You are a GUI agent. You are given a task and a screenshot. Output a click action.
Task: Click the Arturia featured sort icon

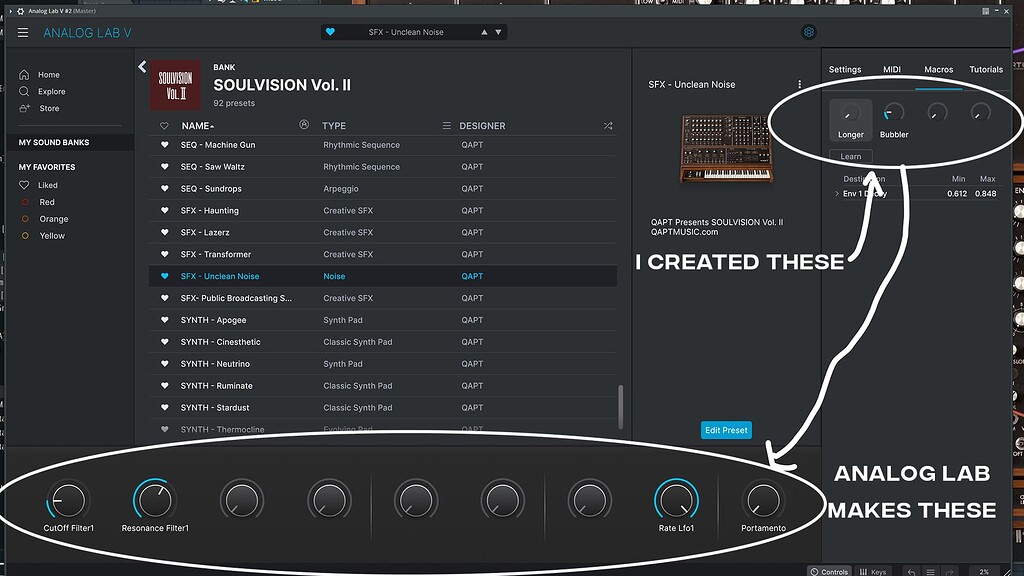304,125
